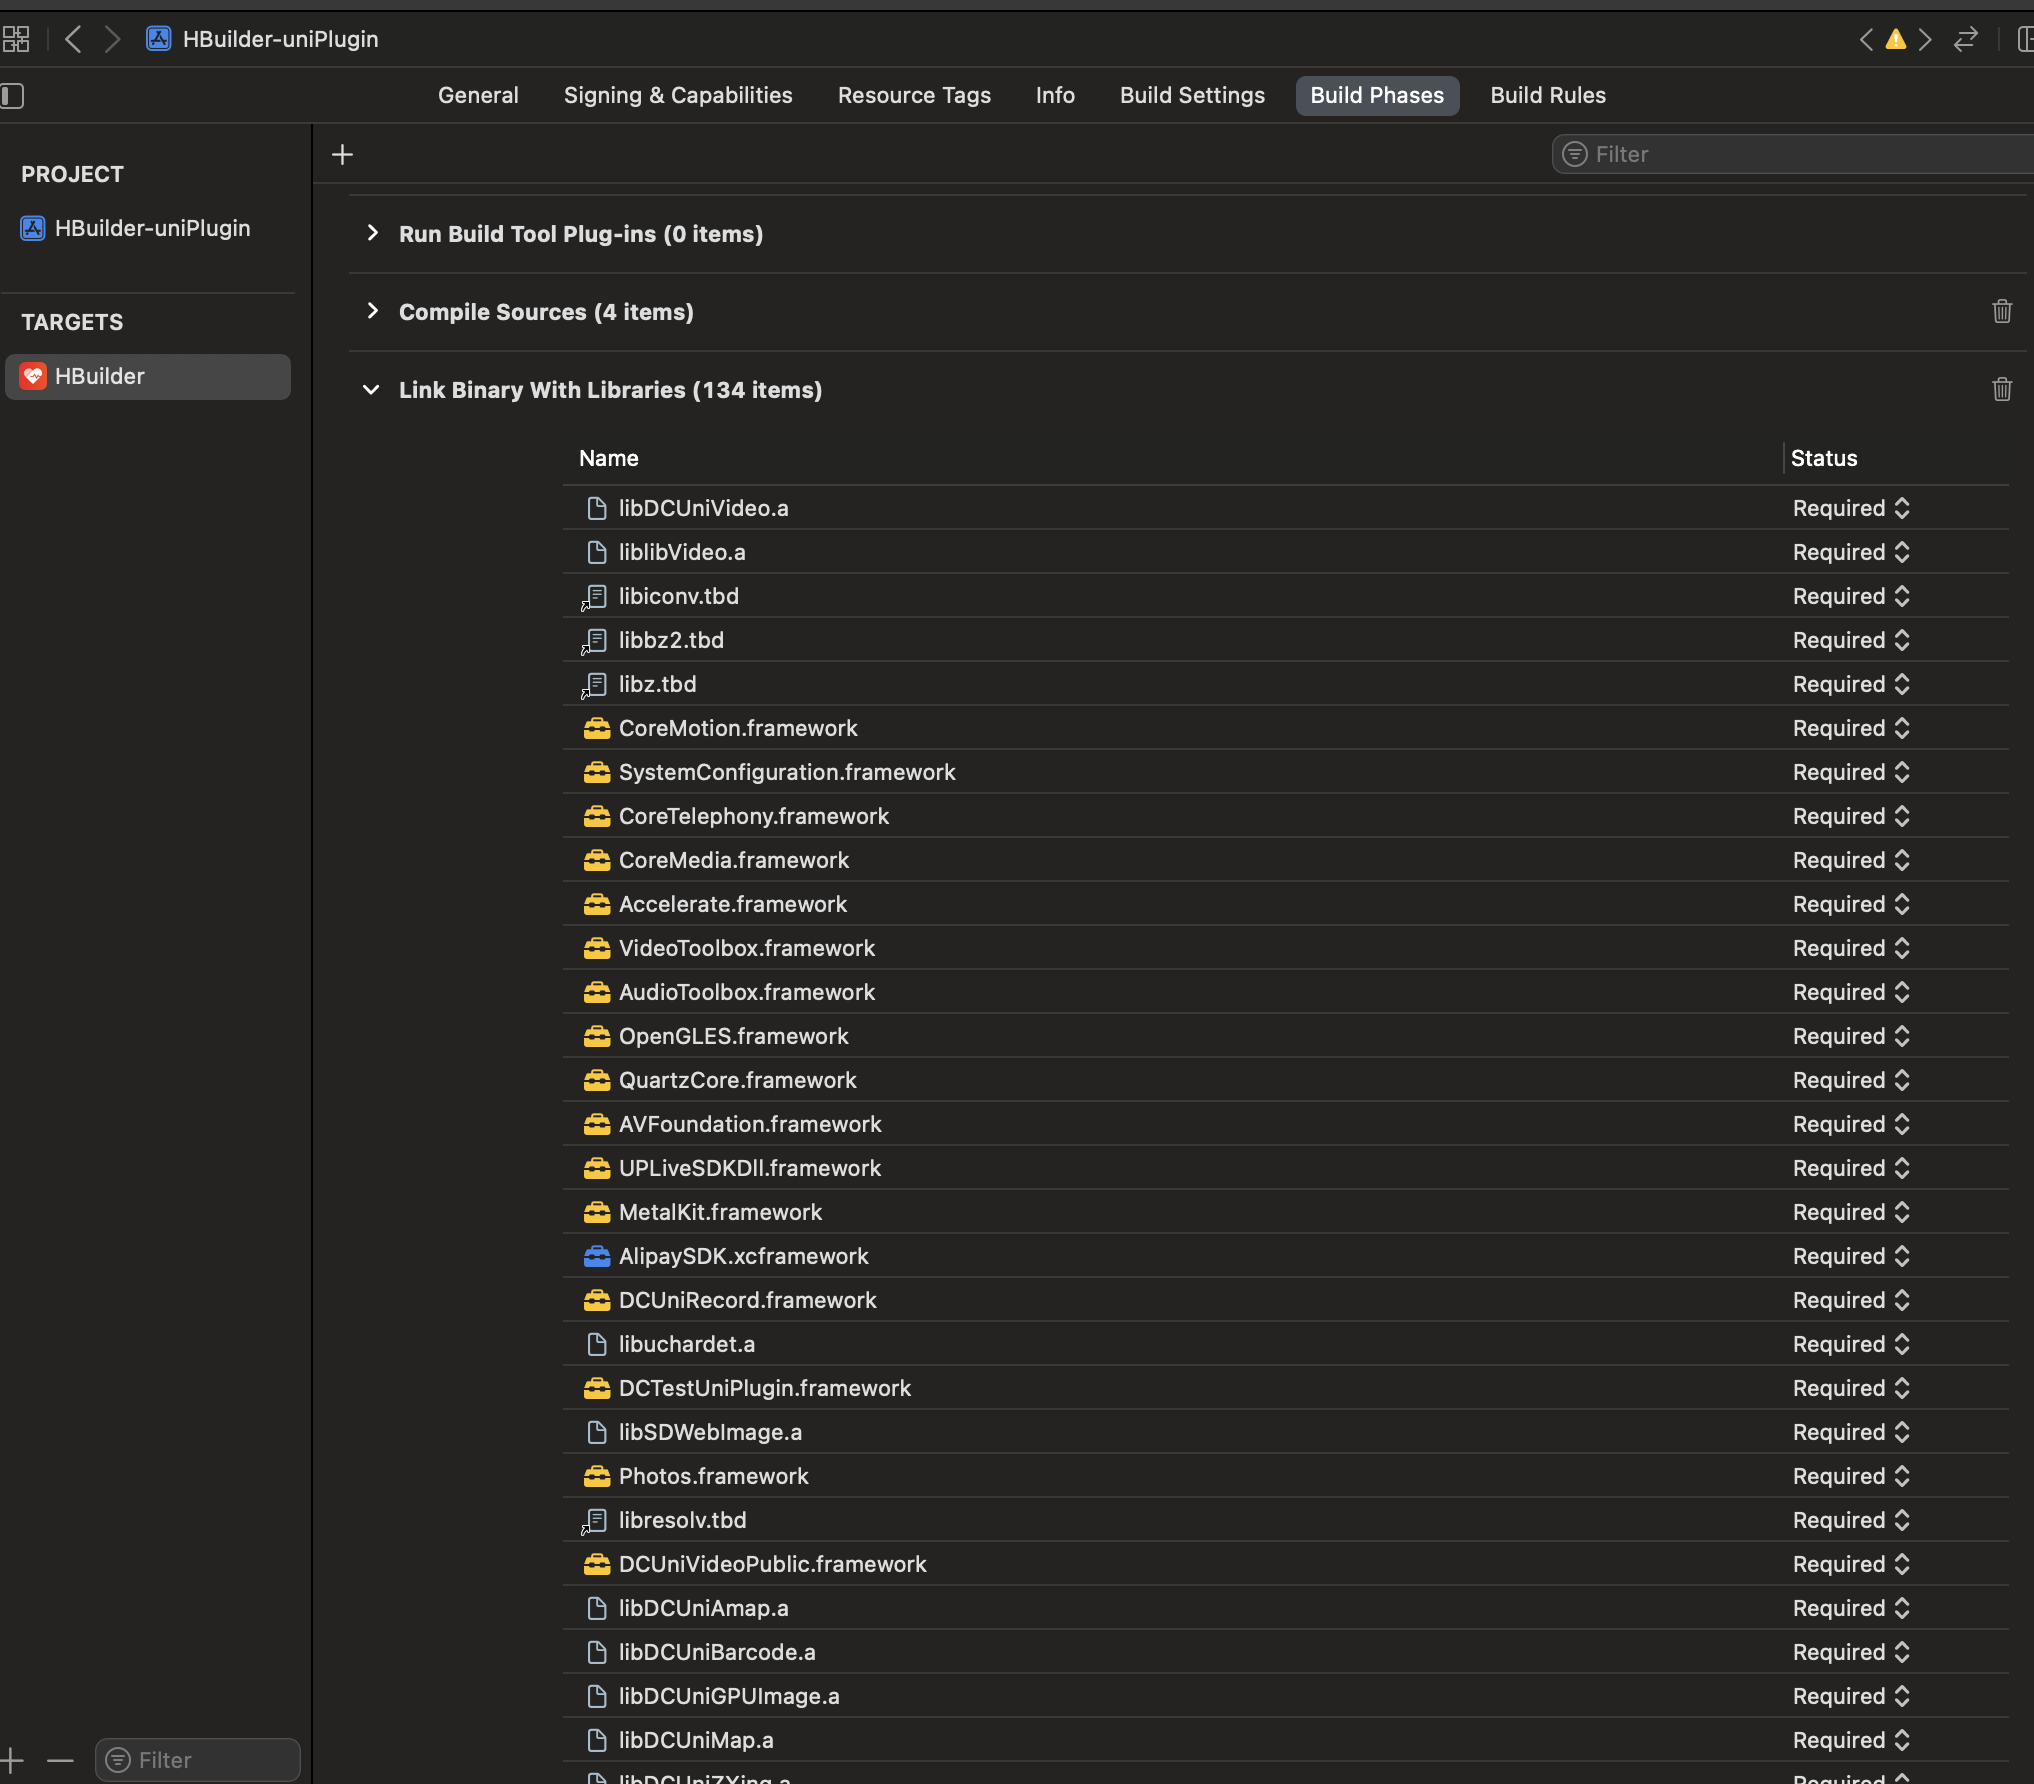Select Accelerate.framework row
The image size is (2034, 1784).
tap(1285, 905)
